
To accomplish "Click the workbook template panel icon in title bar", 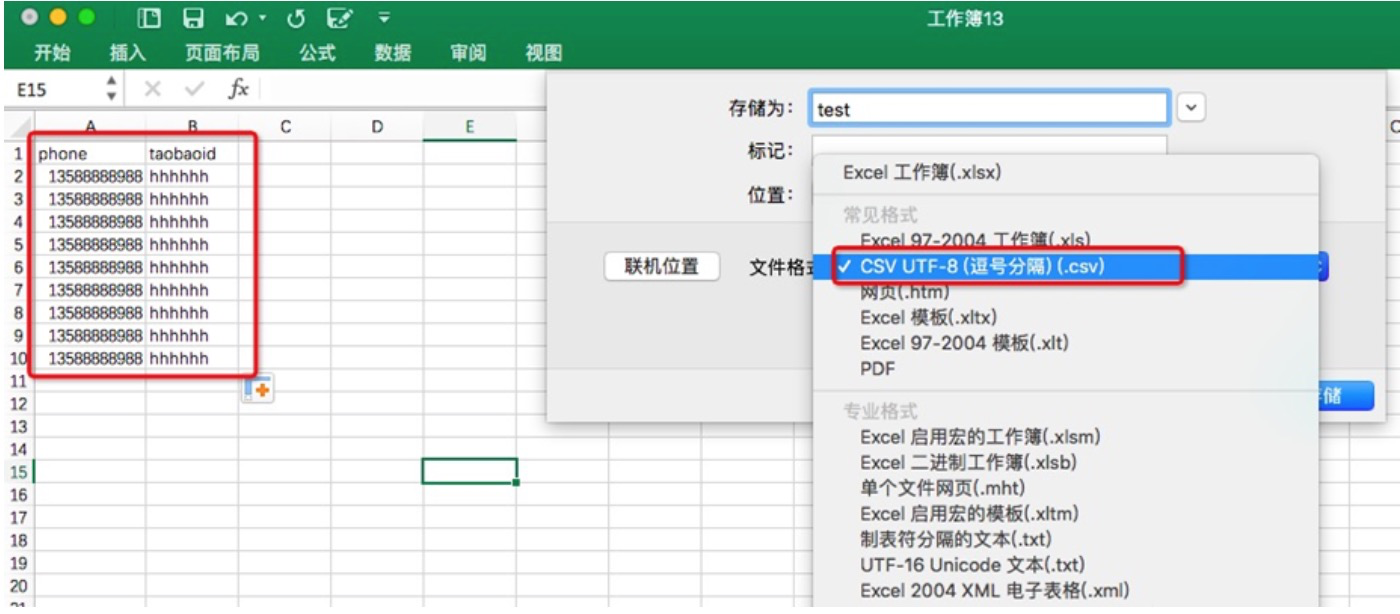I will [x=149, y=18].
